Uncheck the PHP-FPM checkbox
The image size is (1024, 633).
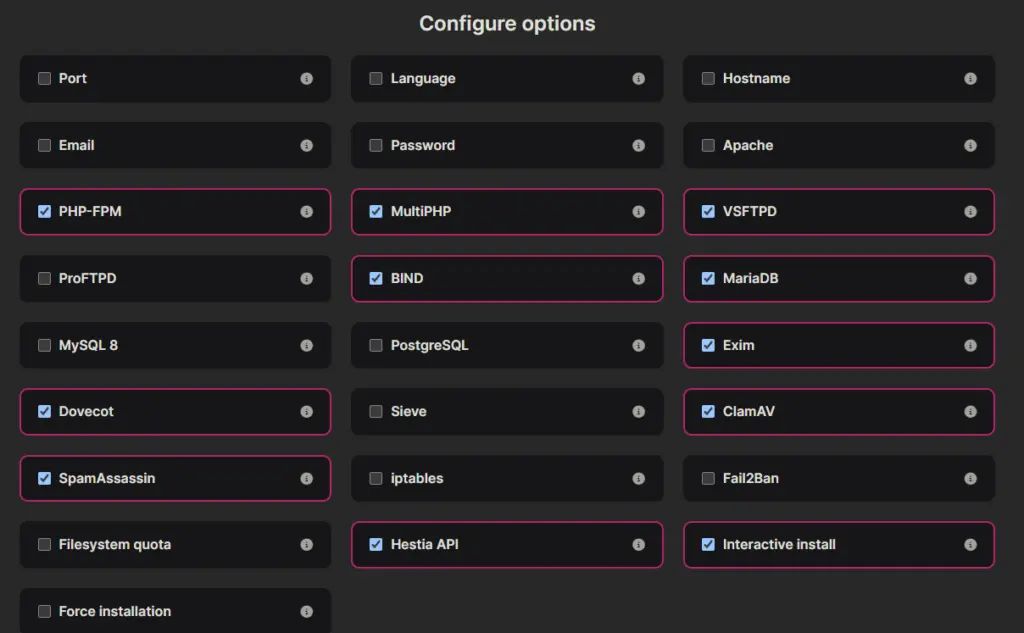(x=44, y=211)
